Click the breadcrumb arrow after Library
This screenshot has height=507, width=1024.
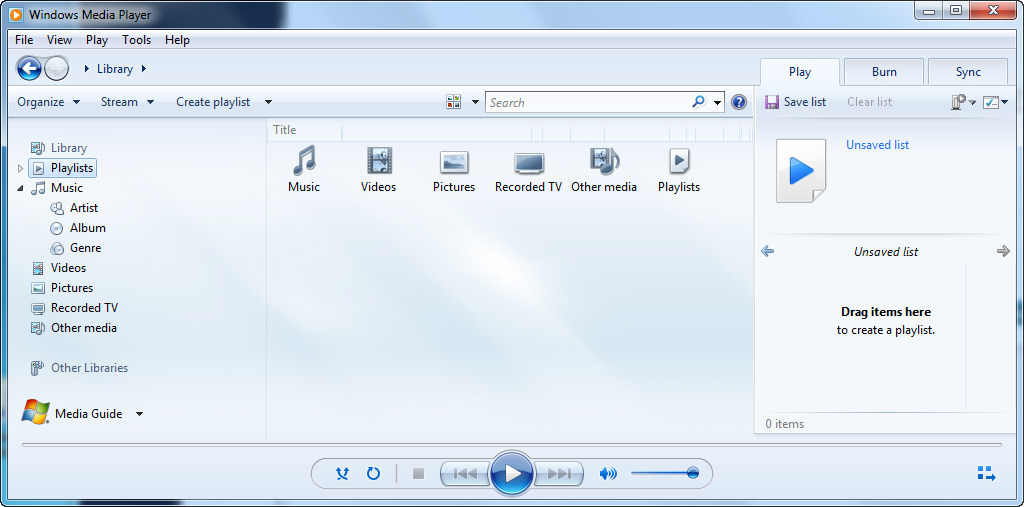click(x=144, y=69)
